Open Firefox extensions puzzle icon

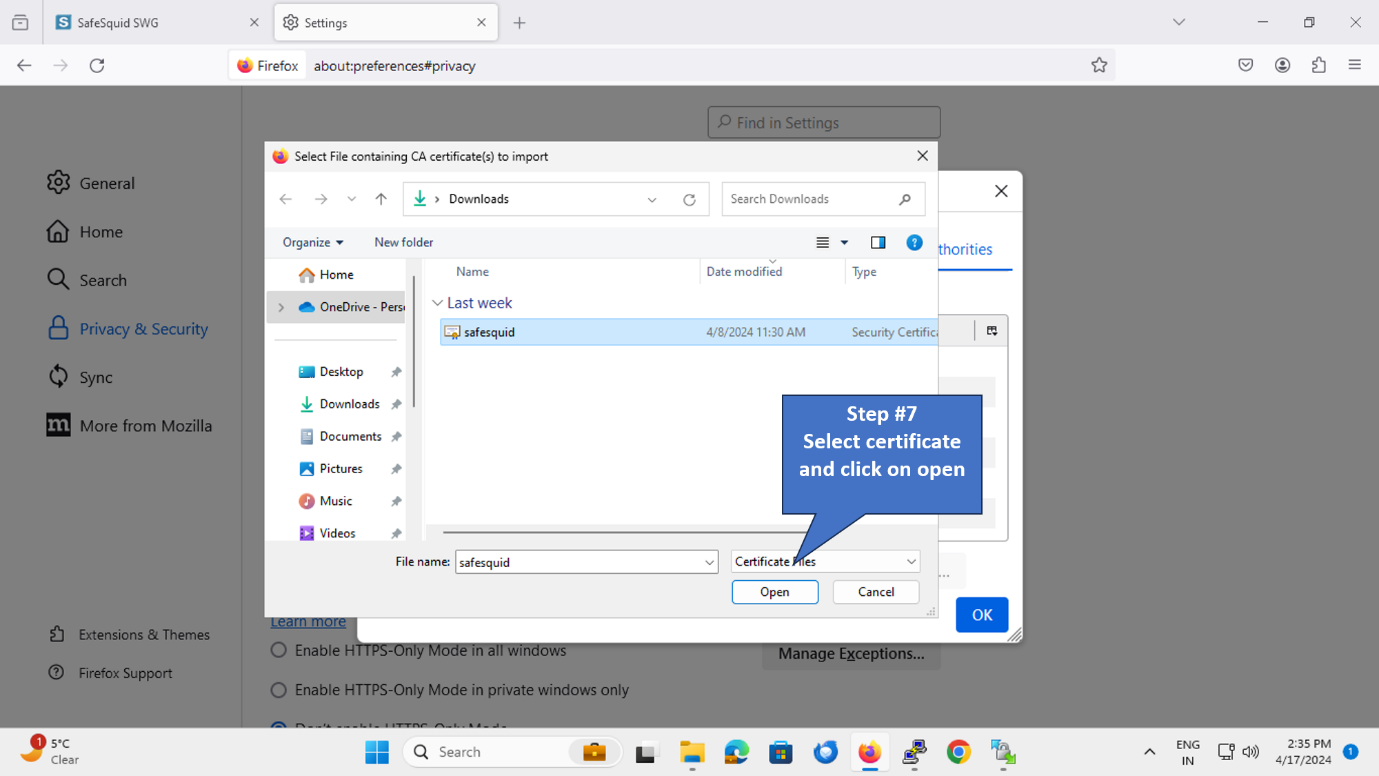click(1319, 65)
